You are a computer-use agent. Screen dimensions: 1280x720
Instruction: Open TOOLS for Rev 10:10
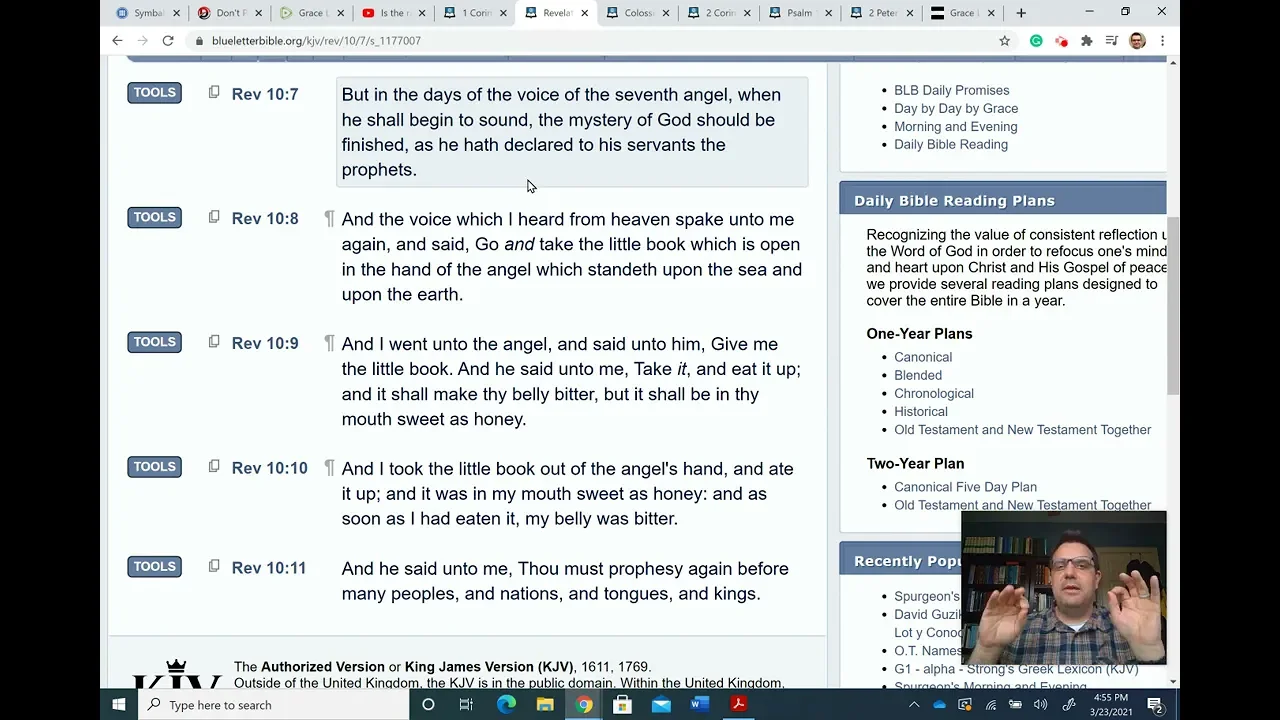(x=154, y=467)
